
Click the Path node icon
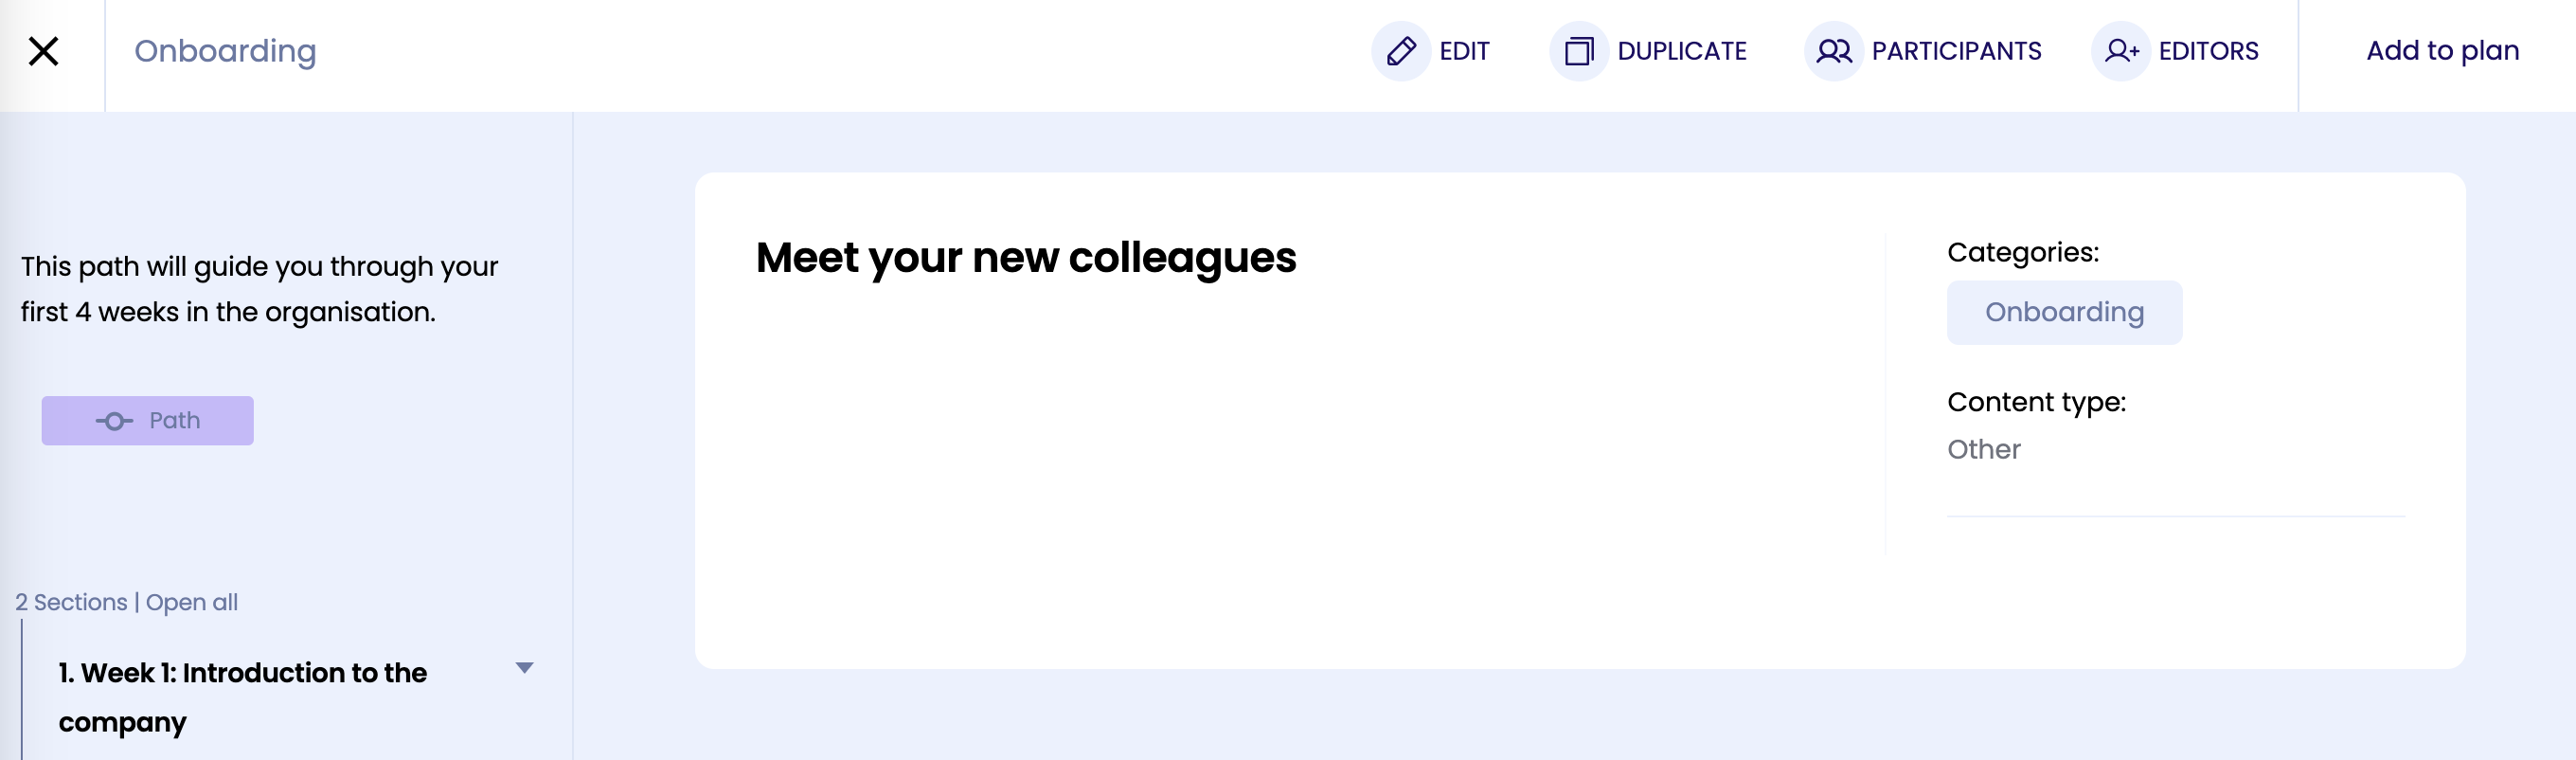[x=114, y=421]
